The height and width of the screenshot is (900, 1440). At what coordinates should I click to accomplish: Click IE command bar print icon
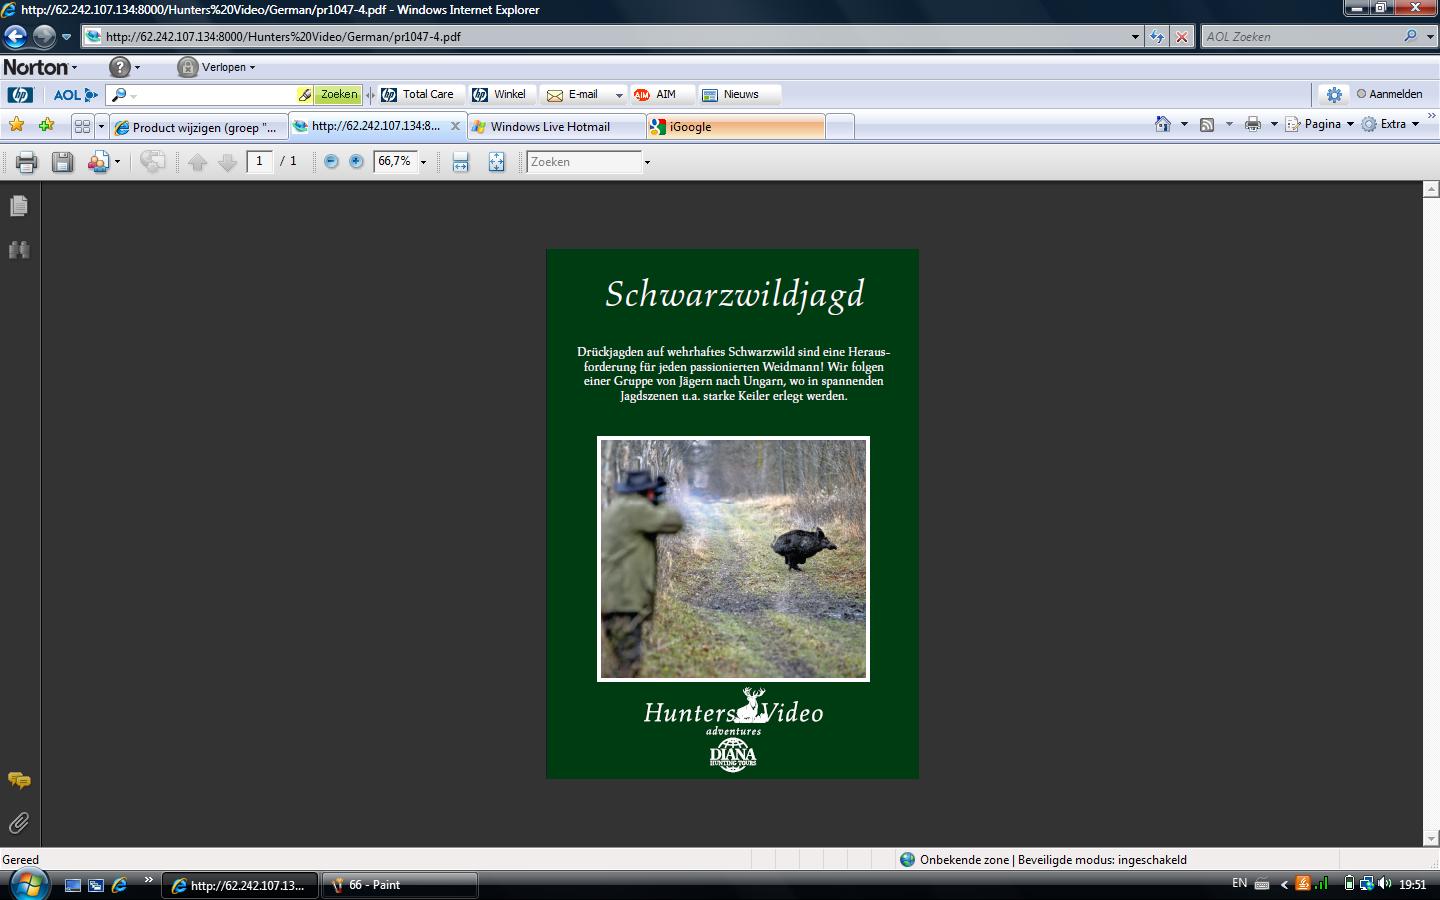click(x=1252, y=124)
